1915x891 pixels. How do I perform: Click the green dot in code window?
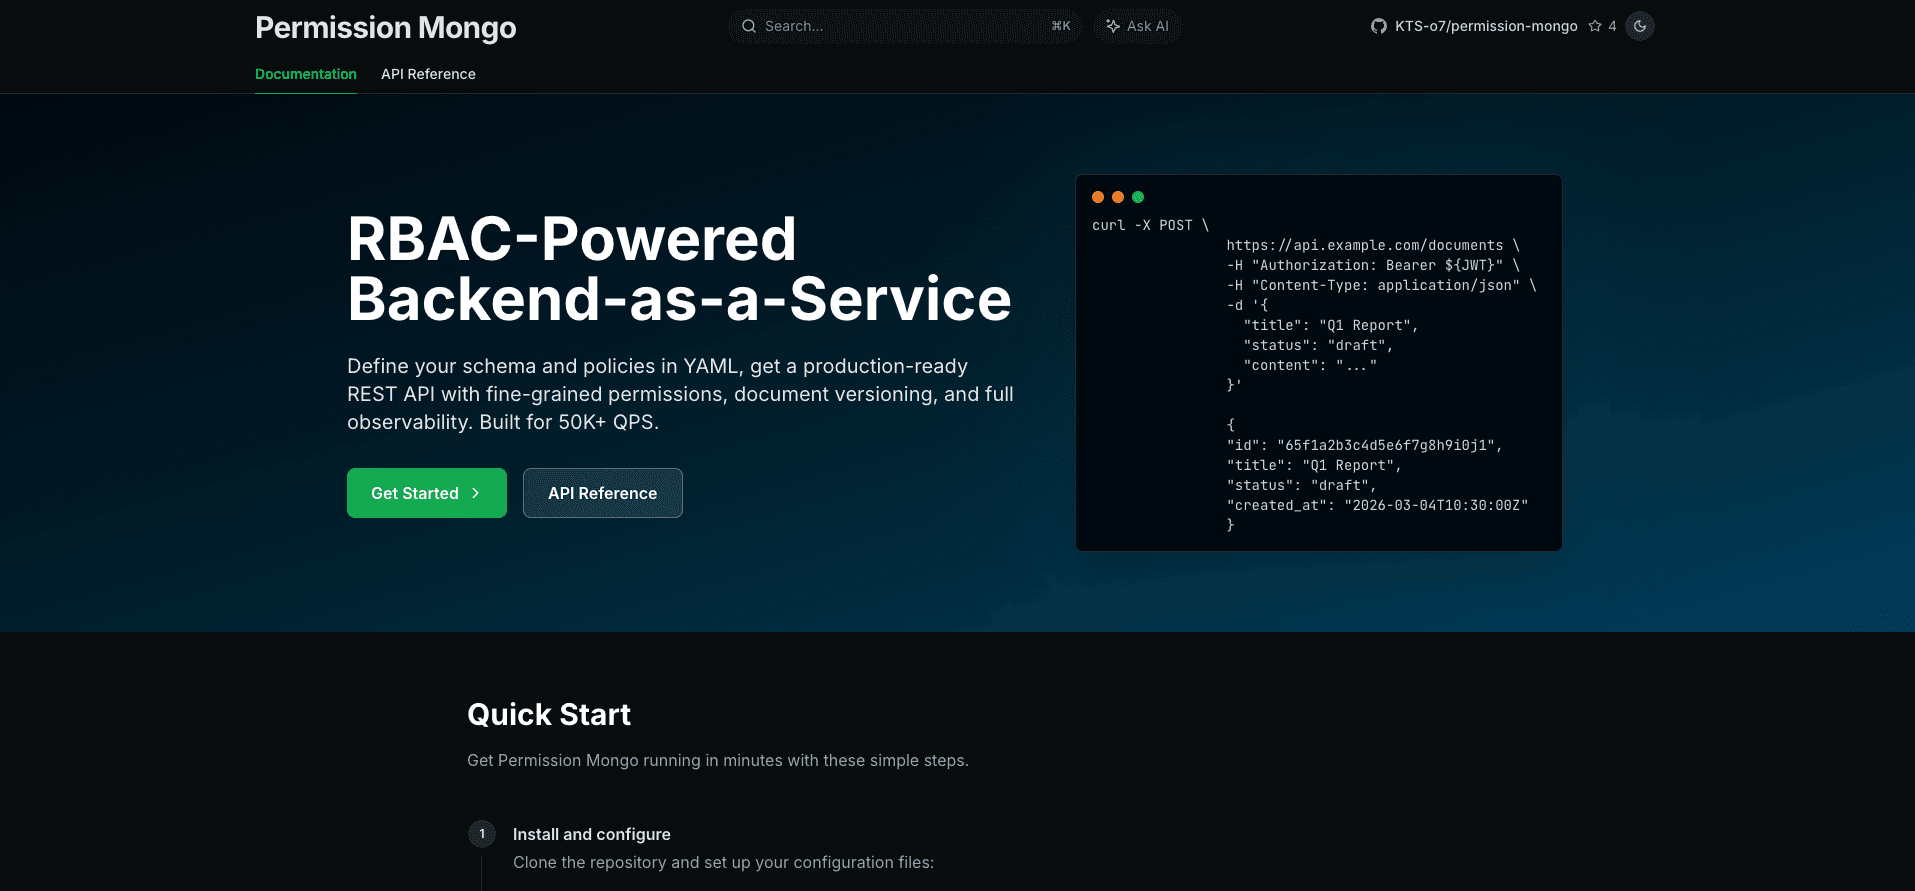(x=1138, y=197)
